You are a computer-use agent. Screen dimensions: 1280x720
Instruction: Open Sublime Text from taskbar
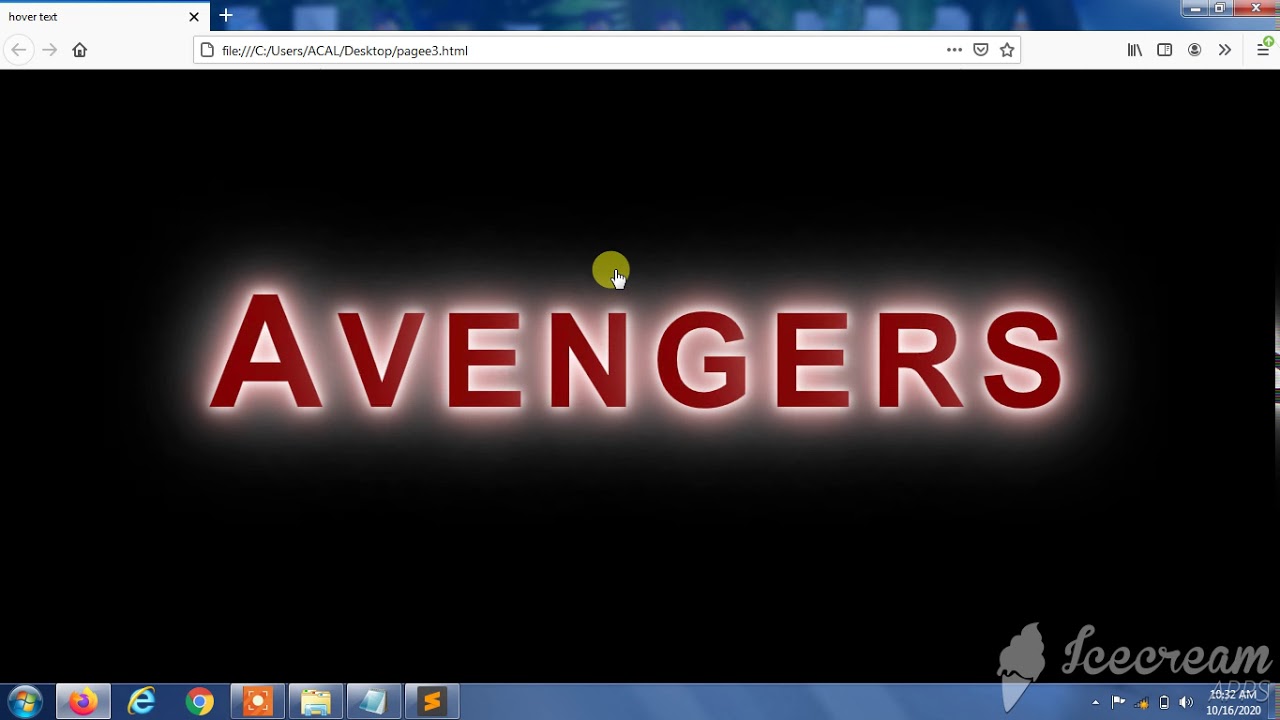431,702
